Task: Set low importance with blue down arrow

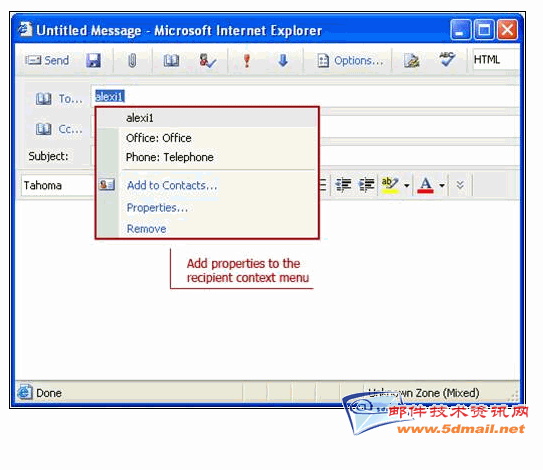Action: pos(283,61)
